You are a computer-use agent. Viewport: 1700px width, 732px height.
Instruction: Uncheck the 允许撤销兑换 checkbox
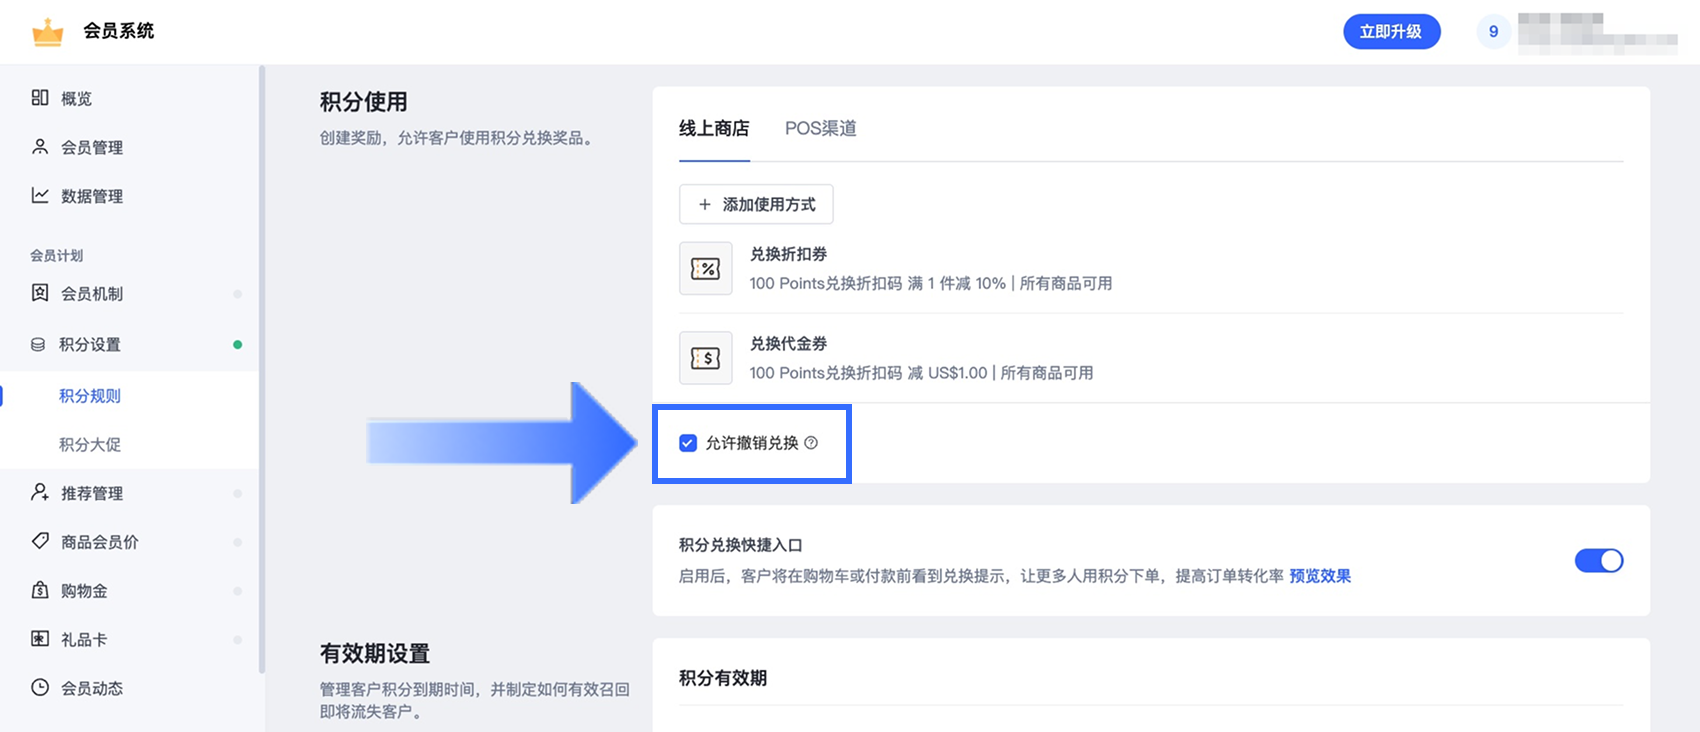tap(688, 443)
